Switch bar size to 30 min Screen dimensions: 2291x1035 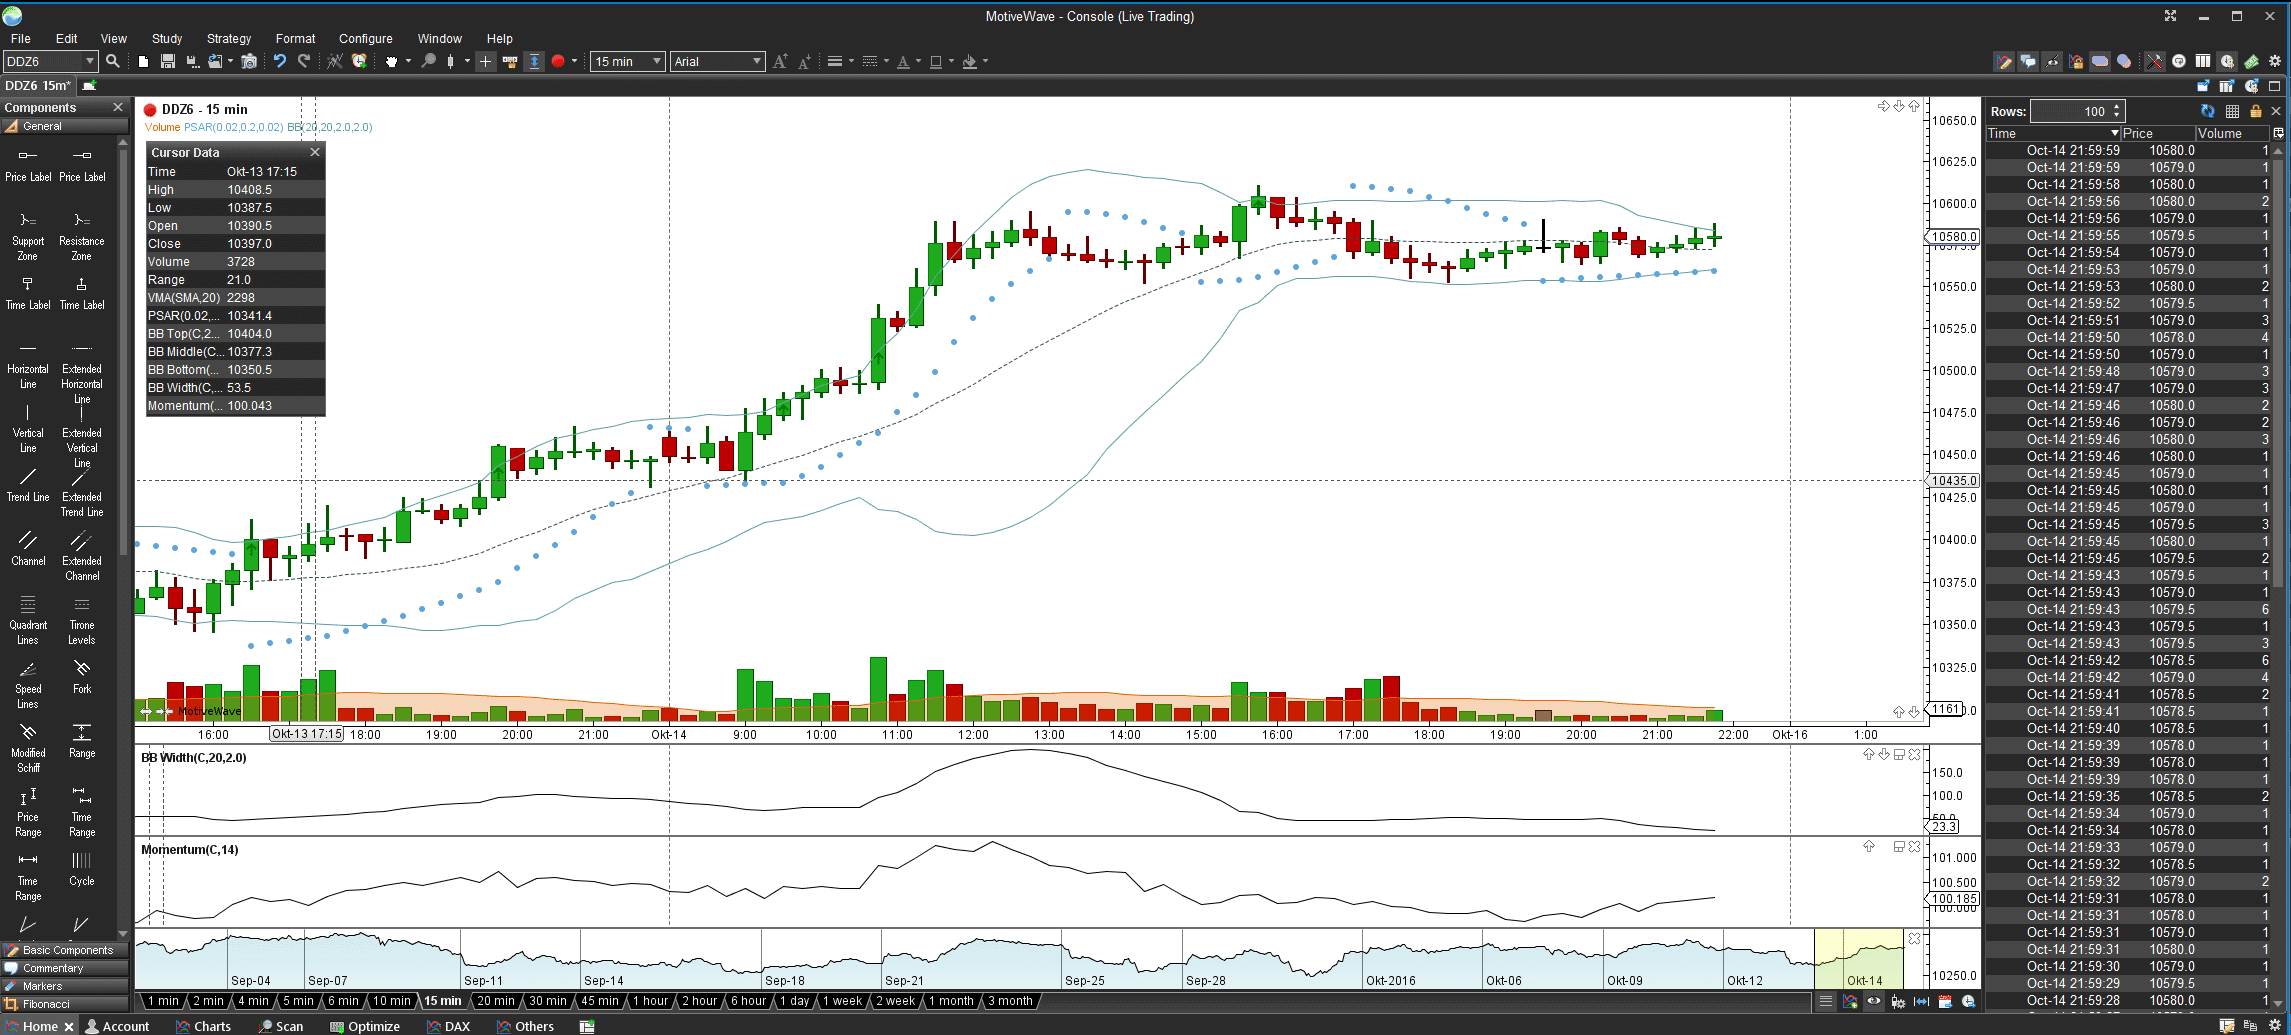(547, 1001)
